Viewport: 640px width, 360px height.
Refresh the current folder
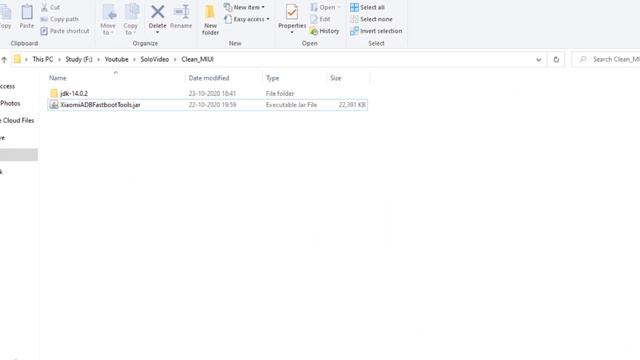(x=556, y=60)
